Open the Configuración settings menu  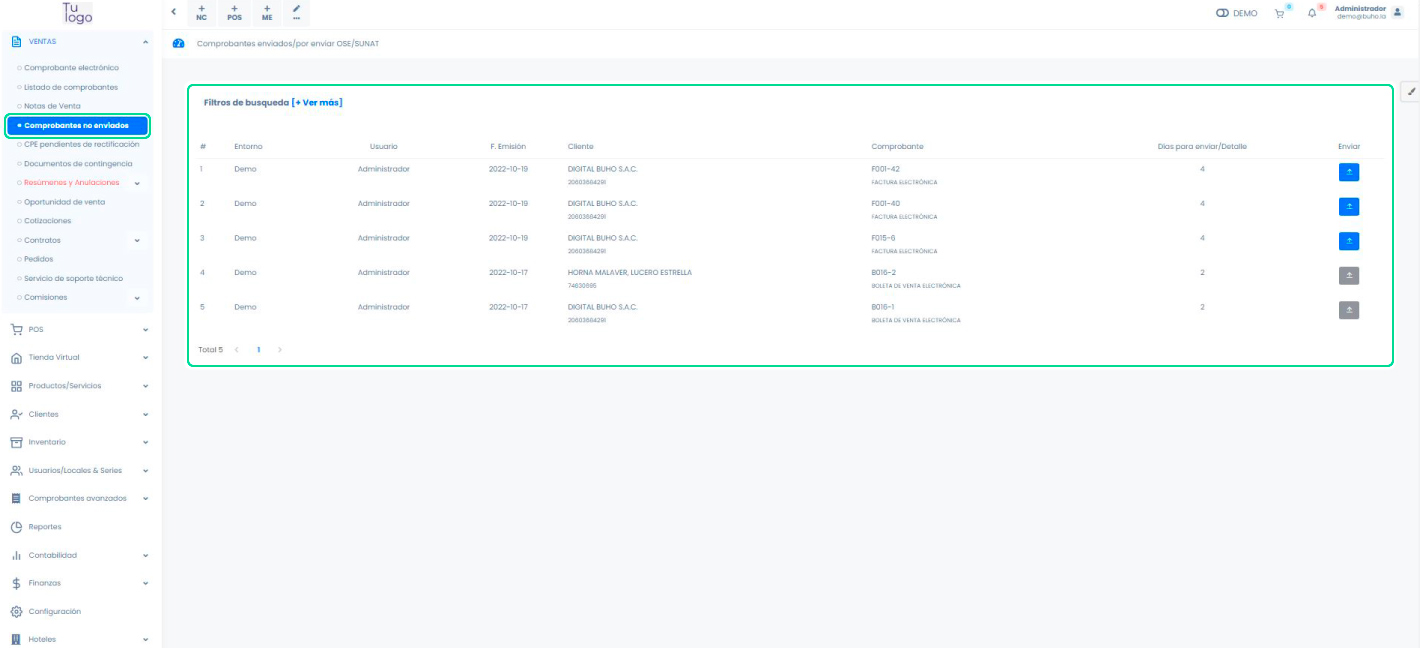(x=54, y=611)
